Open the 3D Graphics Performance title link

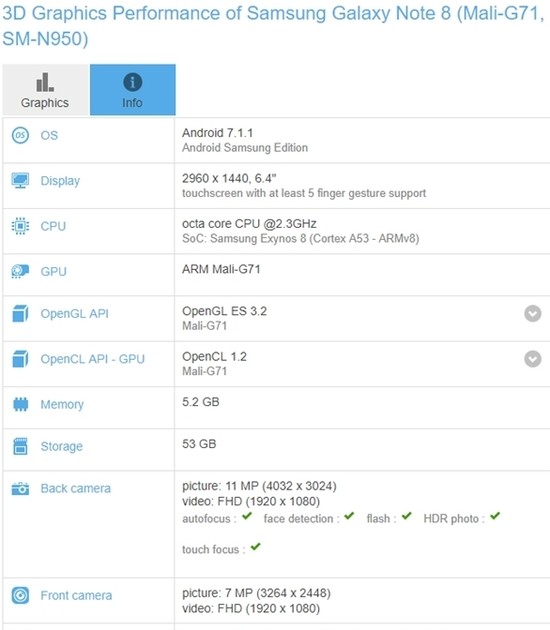(x=273, y=26)
